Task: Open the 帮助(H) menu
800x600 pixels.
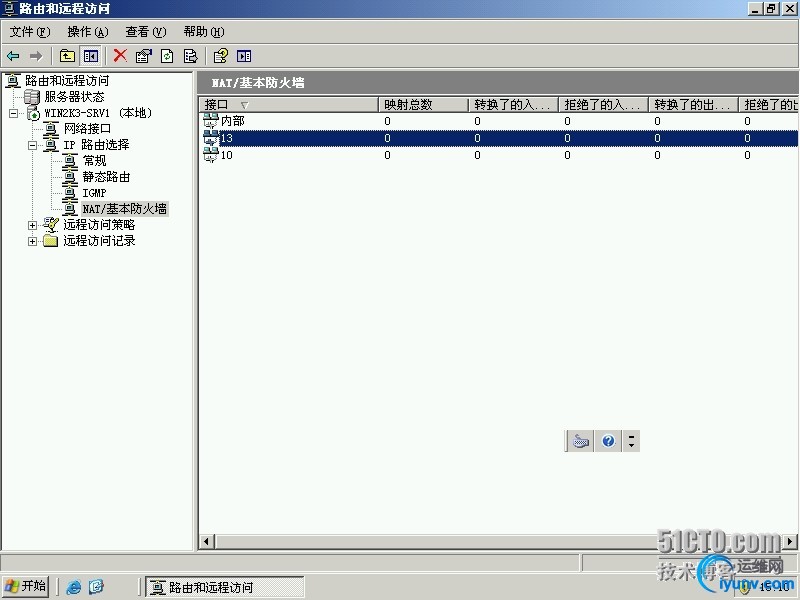Action: pyautogui.click(x=204, y=32)
